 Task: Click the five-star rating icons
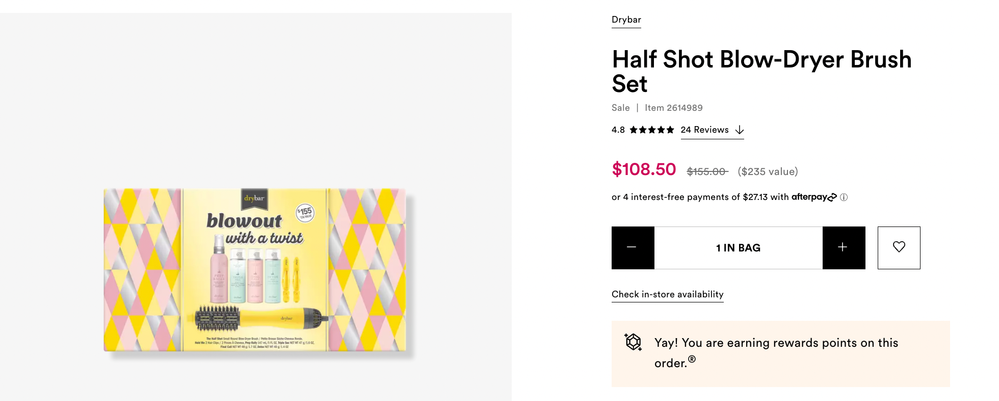653,130
